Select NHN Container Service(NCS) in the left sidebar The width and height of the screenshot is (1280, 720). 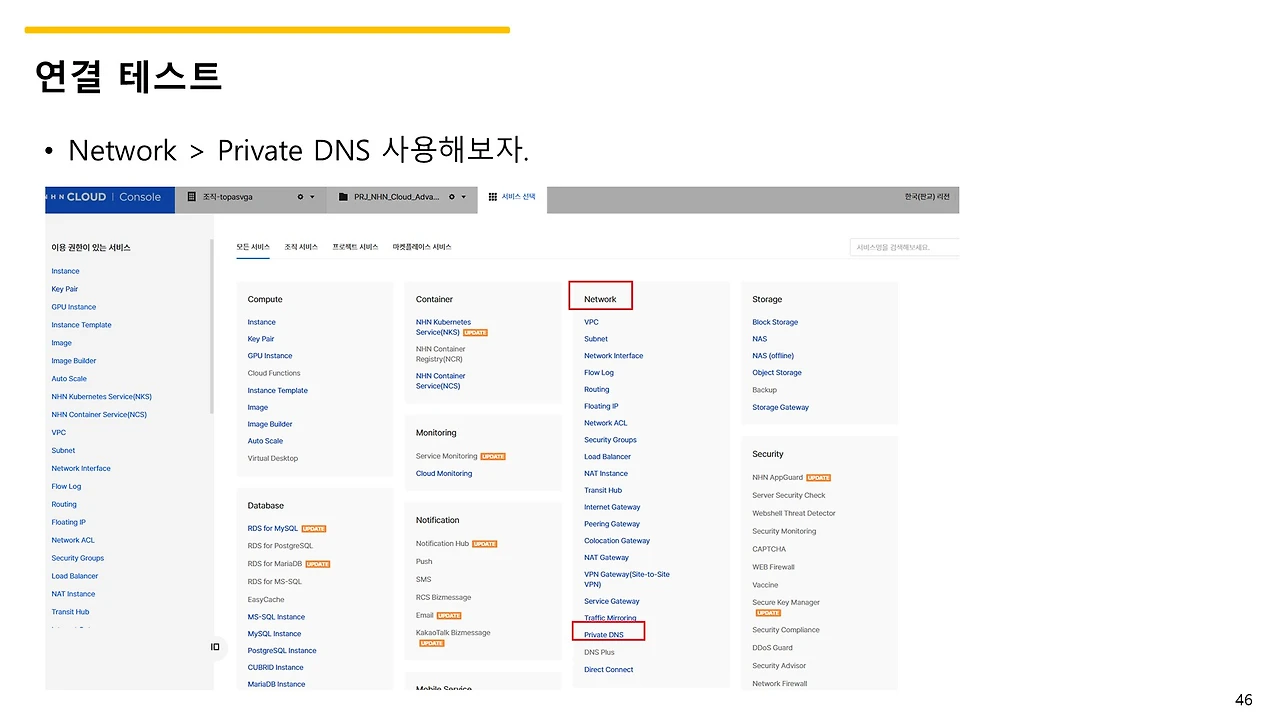coord(99,415)
